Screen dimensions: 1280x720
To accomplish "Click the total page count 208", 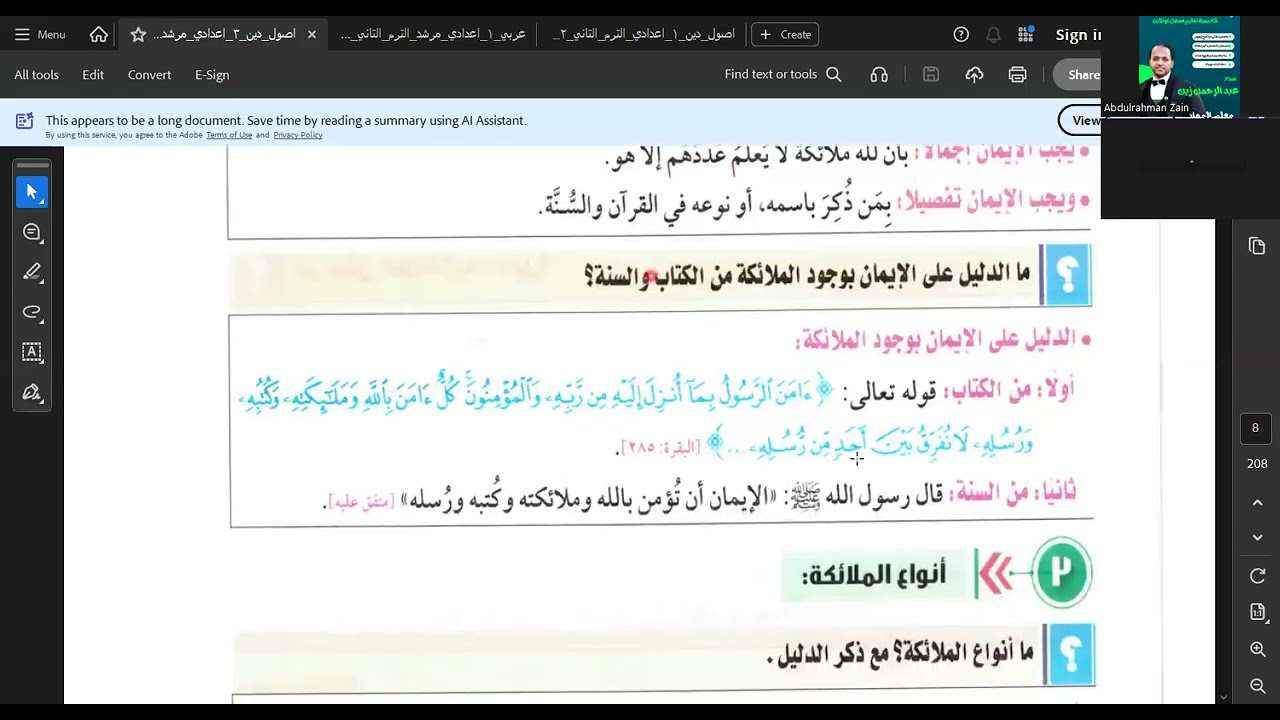I will [x=1257, y=464].
